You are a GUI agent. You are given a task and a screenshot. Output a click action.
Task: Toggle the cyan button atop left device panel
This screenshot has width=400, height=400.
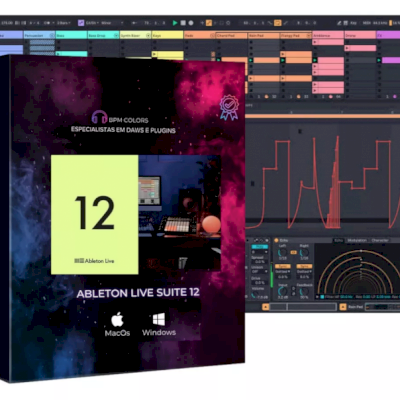click(x=260, y=247)
